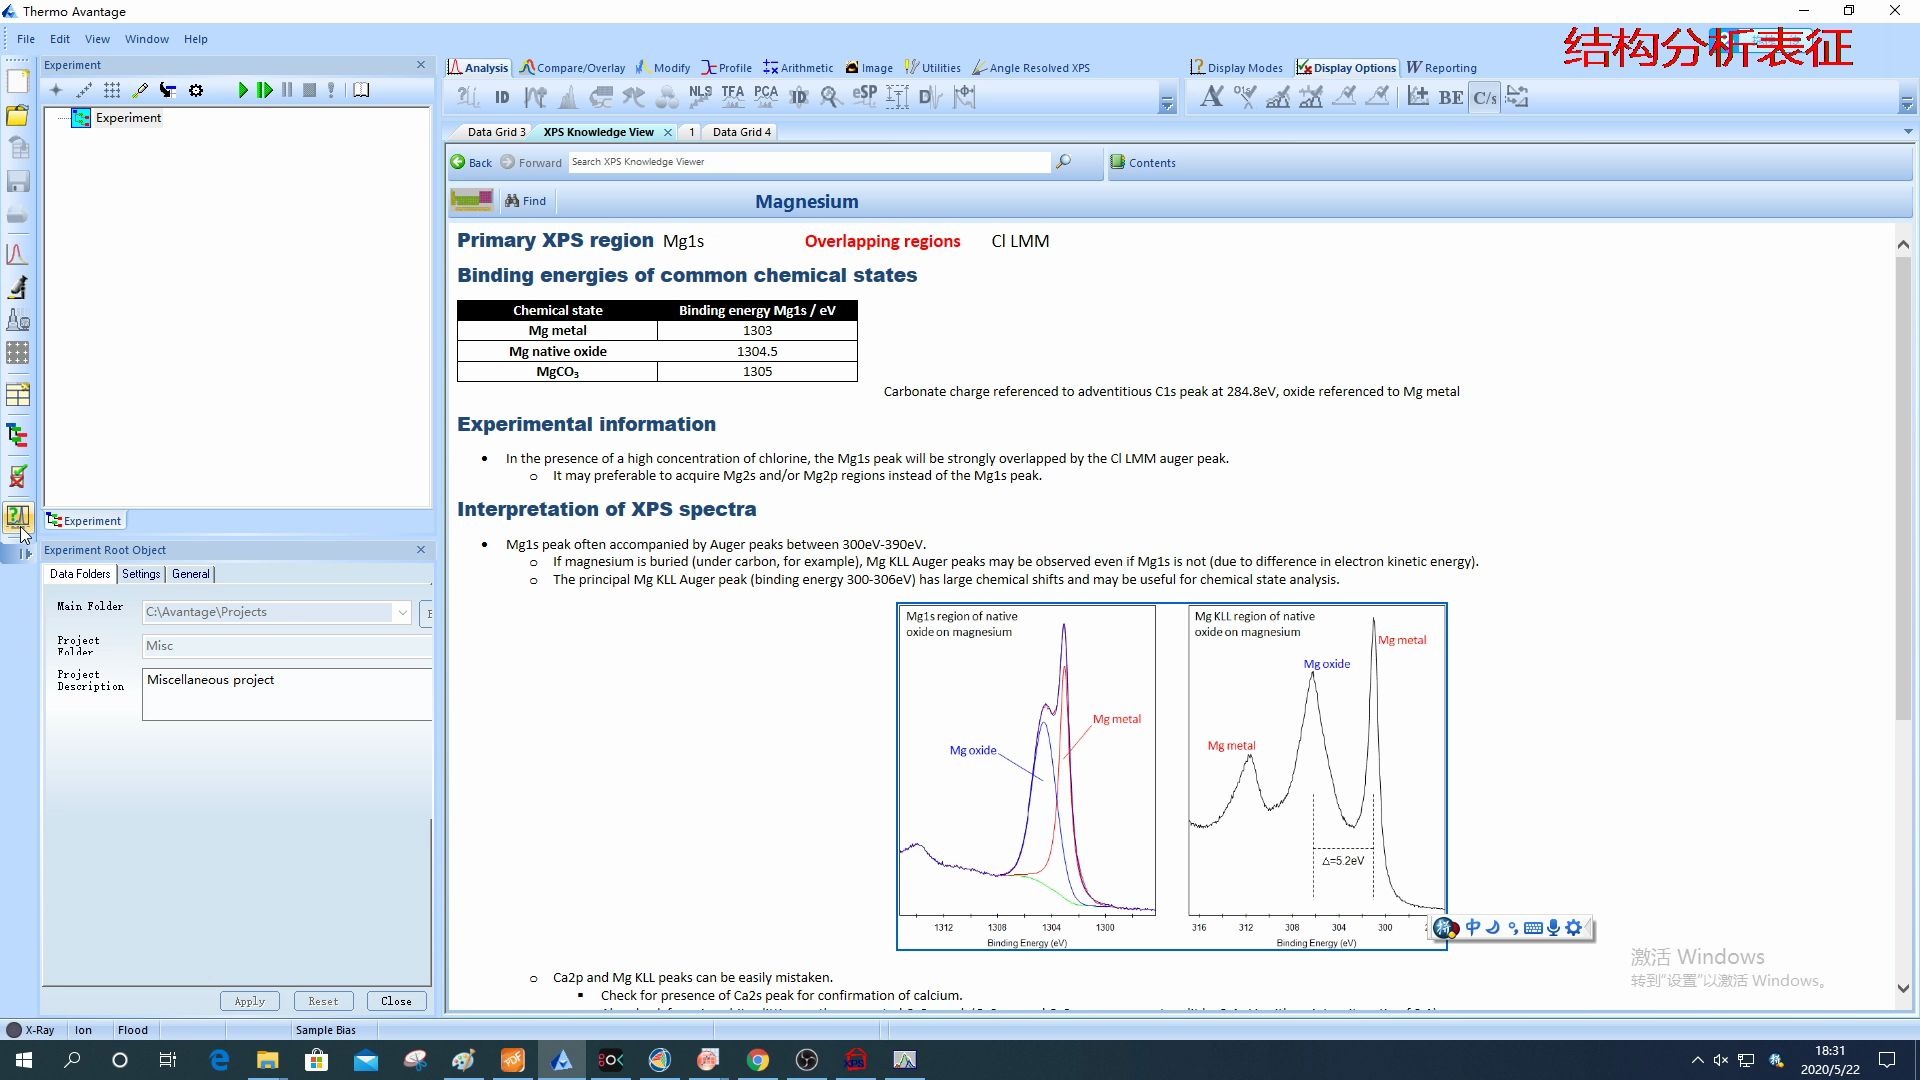Pause the experiment using pause icon
Viewport: 1920px width, 1080px height.
[287, 90]
